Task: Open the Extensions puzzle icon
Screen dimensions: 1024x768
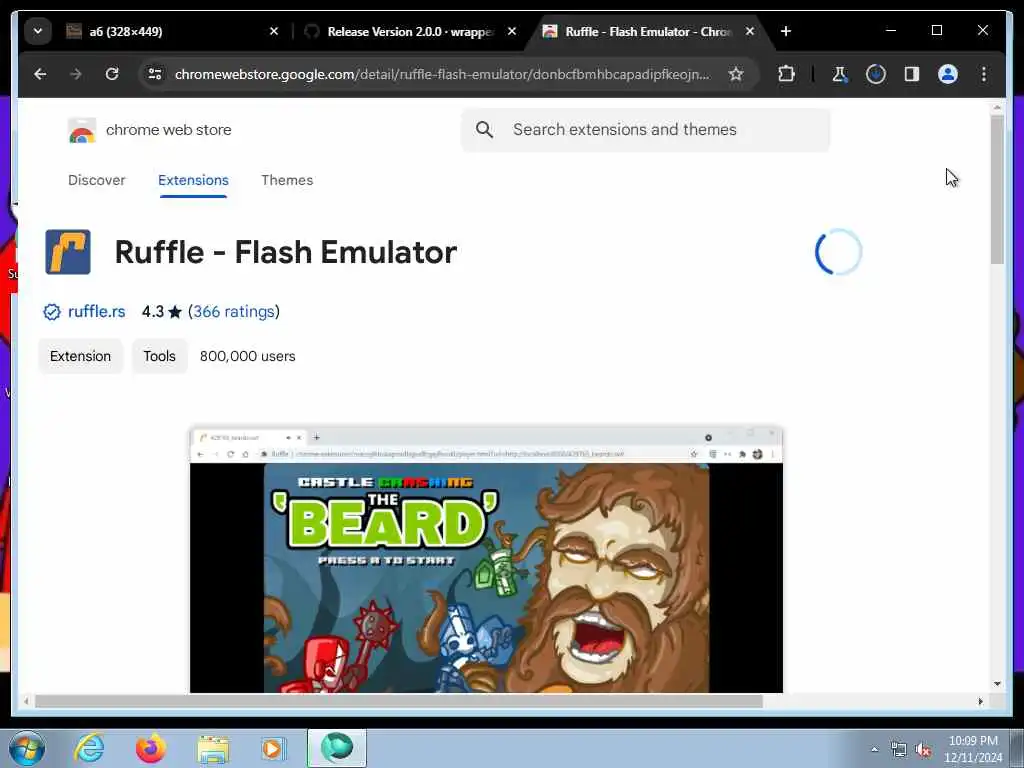Action: pos(786,74)
